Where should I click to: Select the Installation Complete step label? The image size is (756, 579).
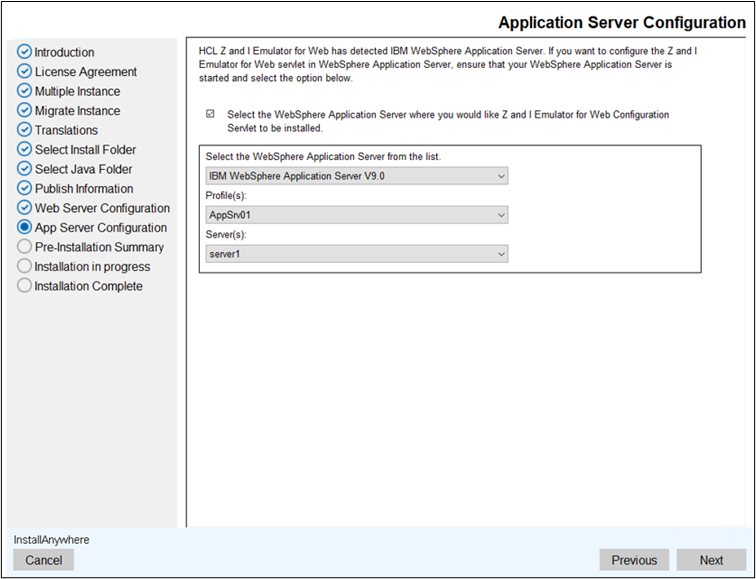click(88, 286)
